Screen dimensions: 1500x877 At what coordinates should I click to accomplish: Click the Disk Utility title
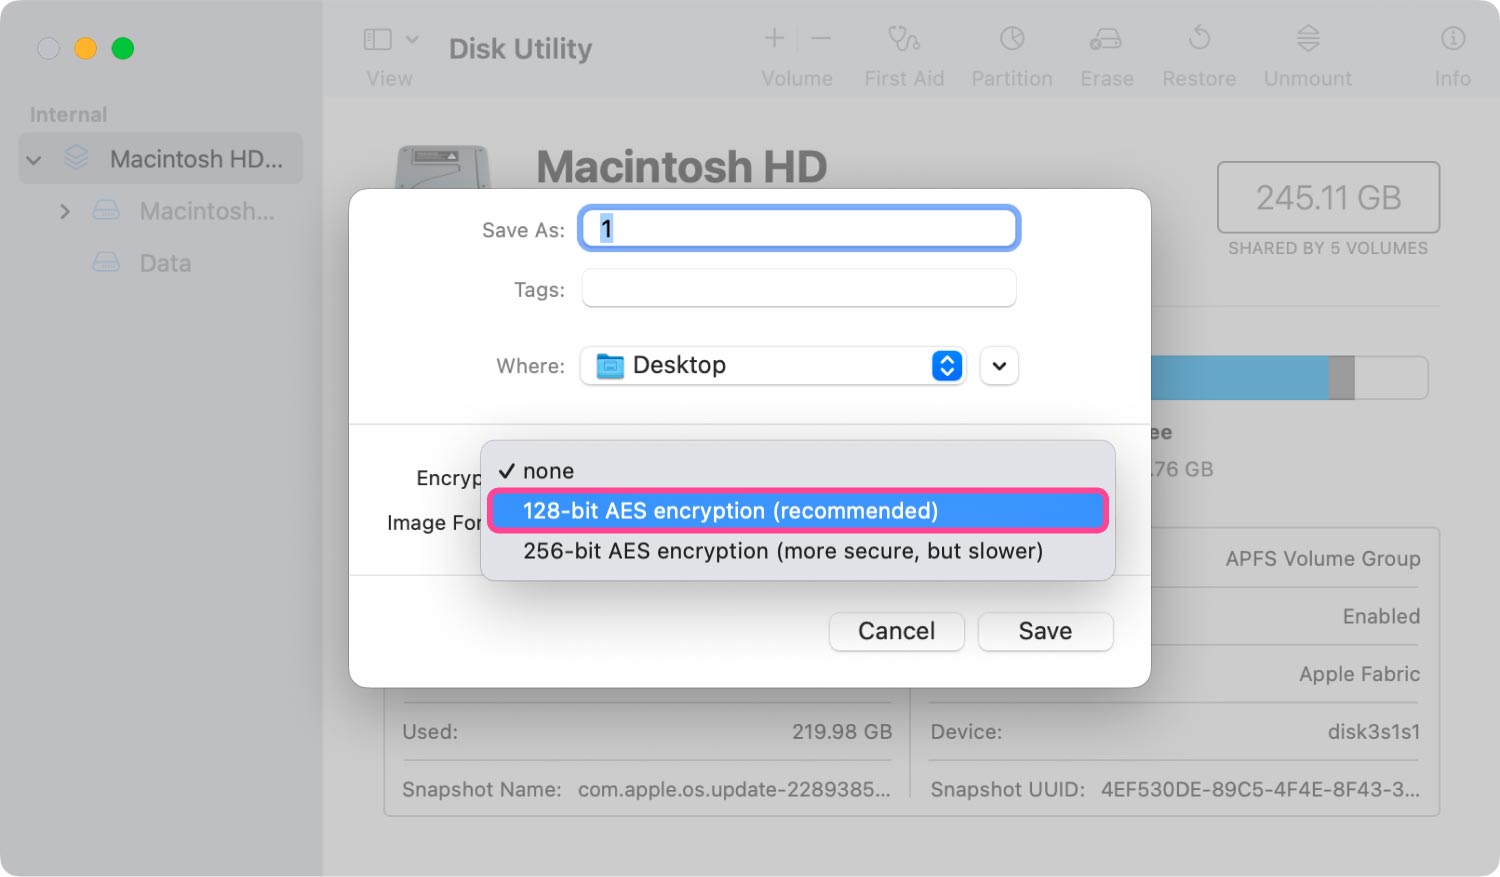(520, 48)
